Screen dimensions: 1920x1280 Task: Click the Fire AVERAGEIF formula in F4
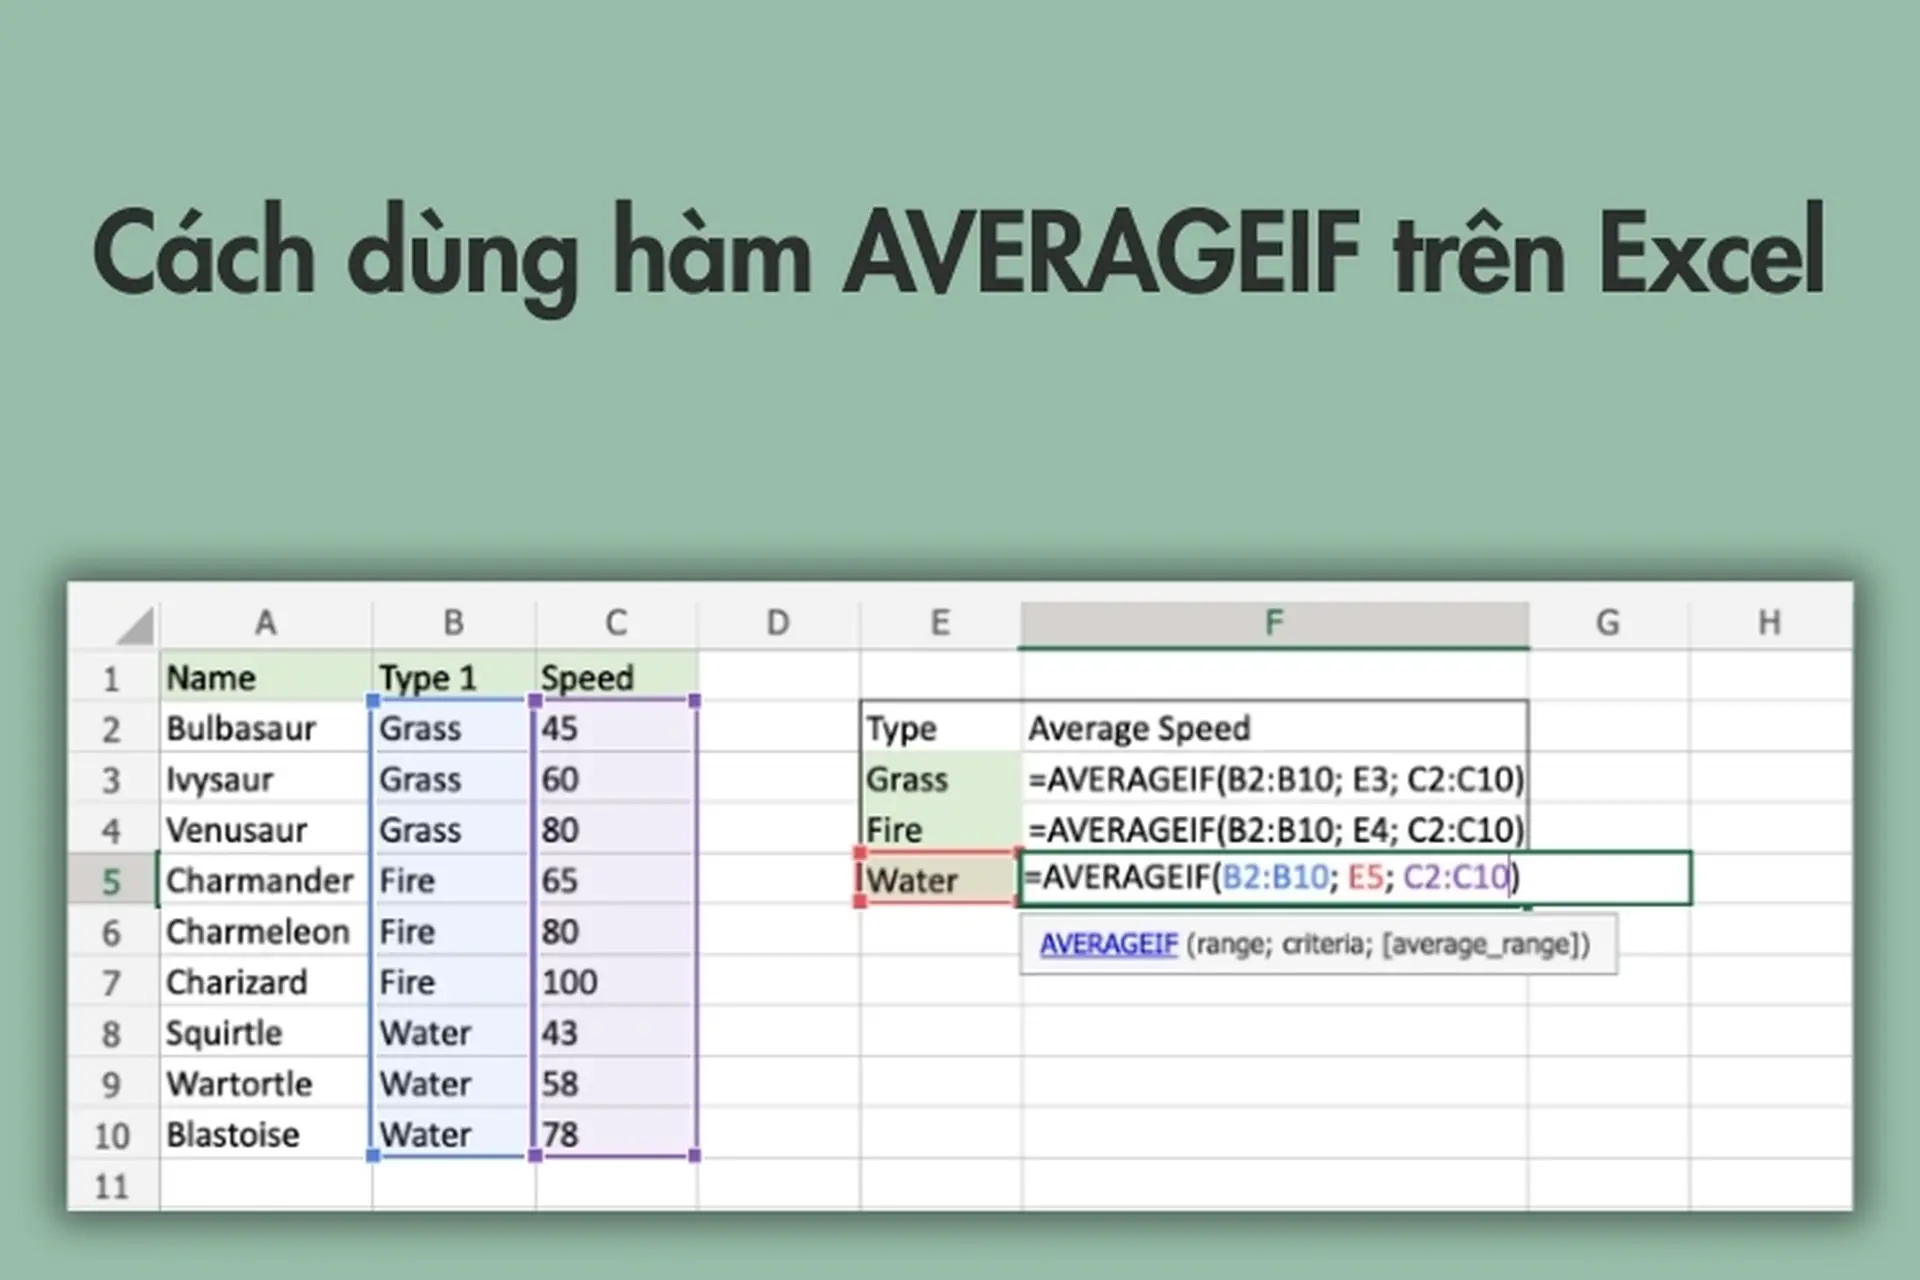(1270, 830)
